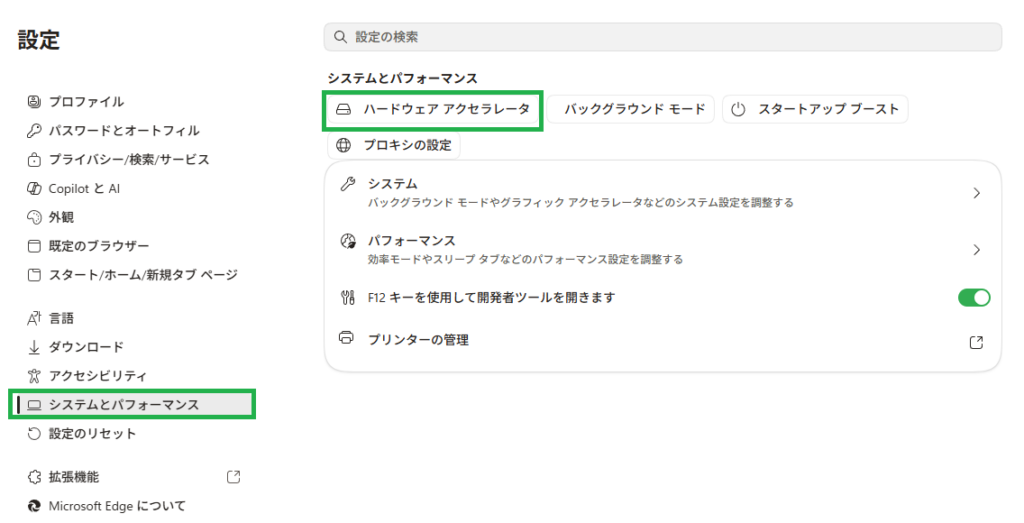Click the lock icon beside プライバシー/検索/サービス
The width and height of the screenshot is (1024, 523).
click(34, 159)
